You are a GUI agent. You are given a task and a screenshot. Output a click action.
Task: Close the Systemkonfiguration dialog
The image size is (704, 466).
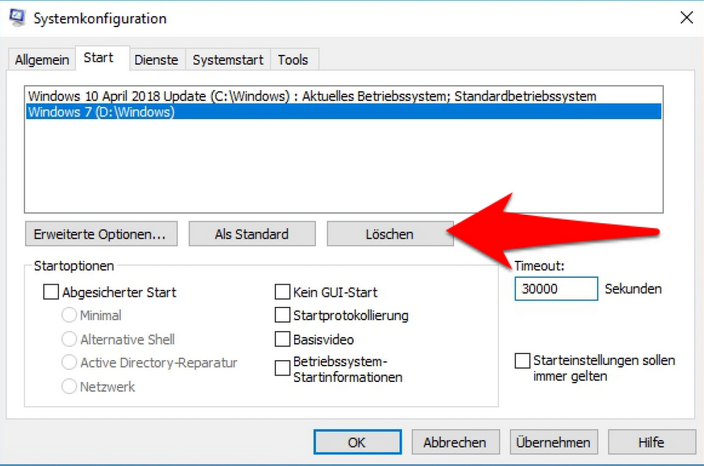click(686, 18)
